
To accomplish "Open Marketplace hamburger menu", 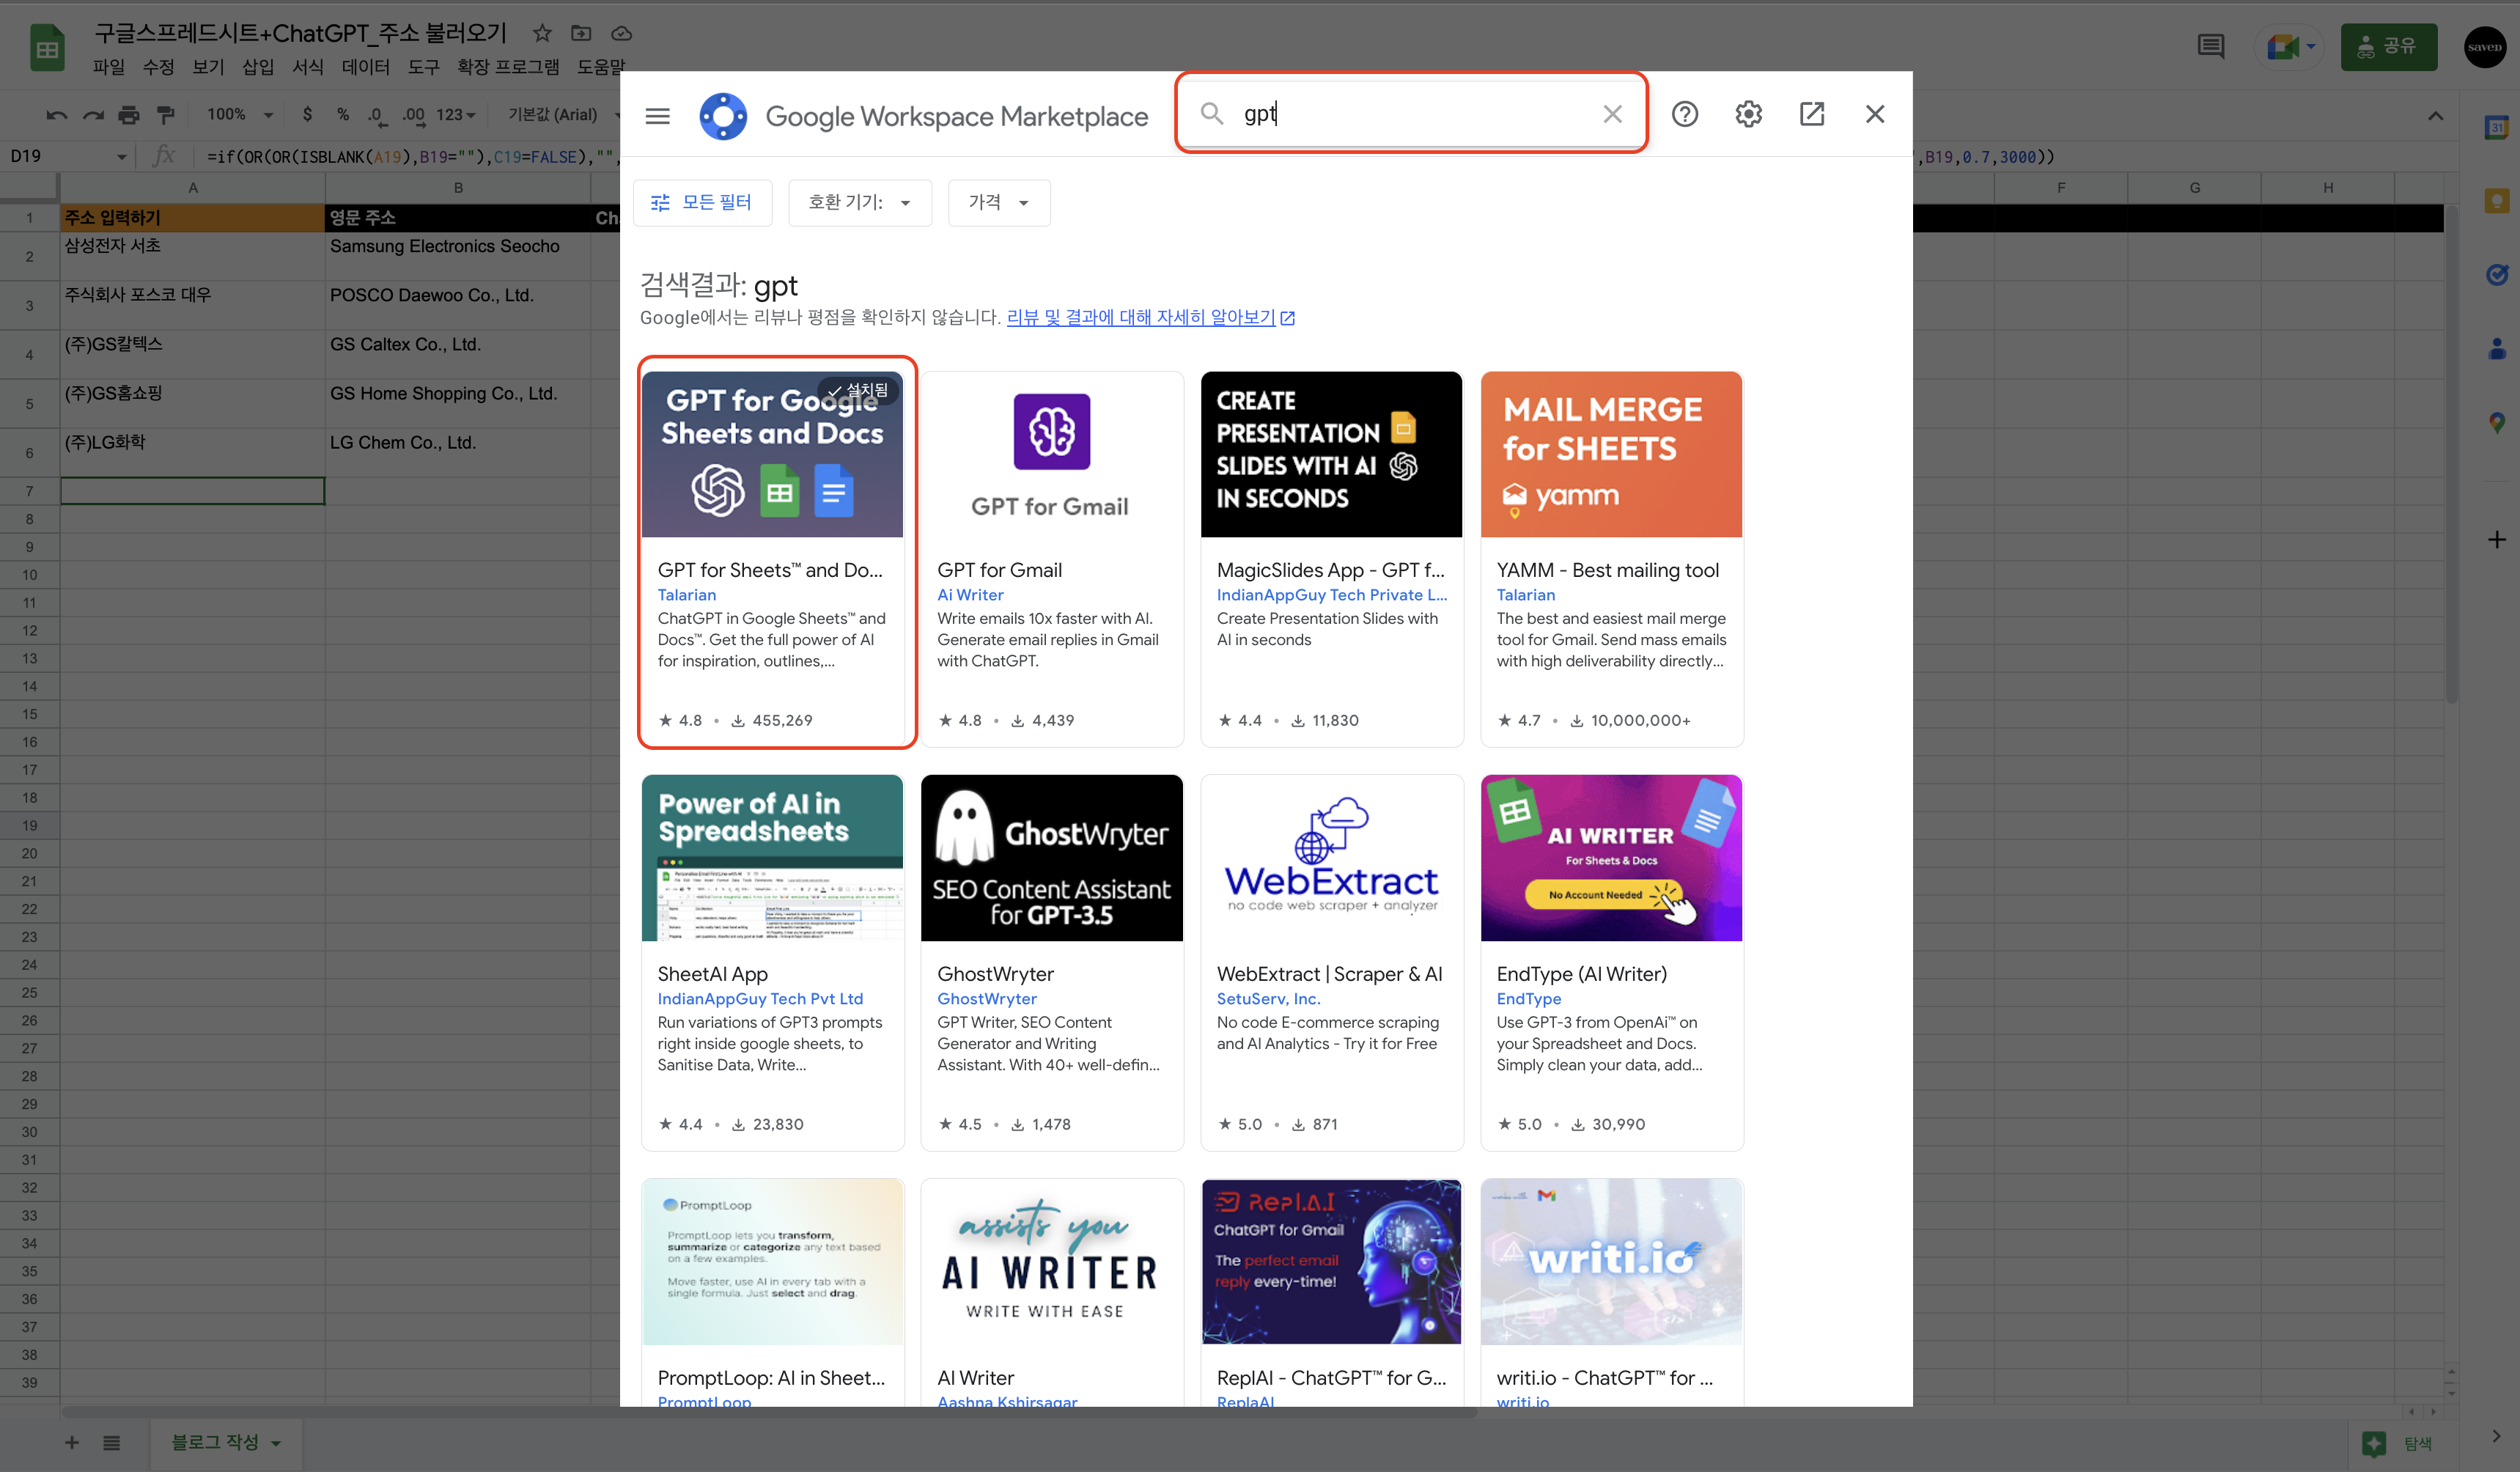I will pyautogui.click(x=657, y=116).
